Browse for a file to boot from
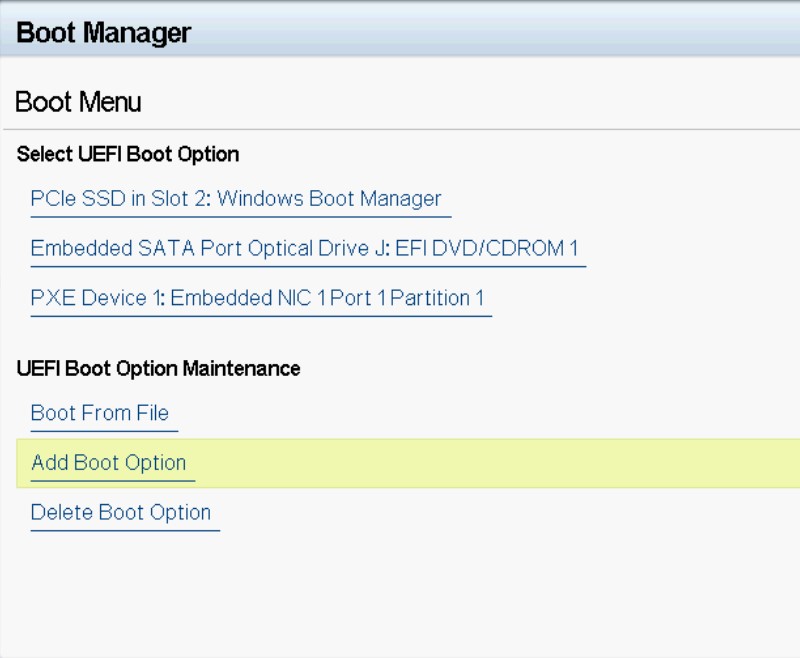 100,413
